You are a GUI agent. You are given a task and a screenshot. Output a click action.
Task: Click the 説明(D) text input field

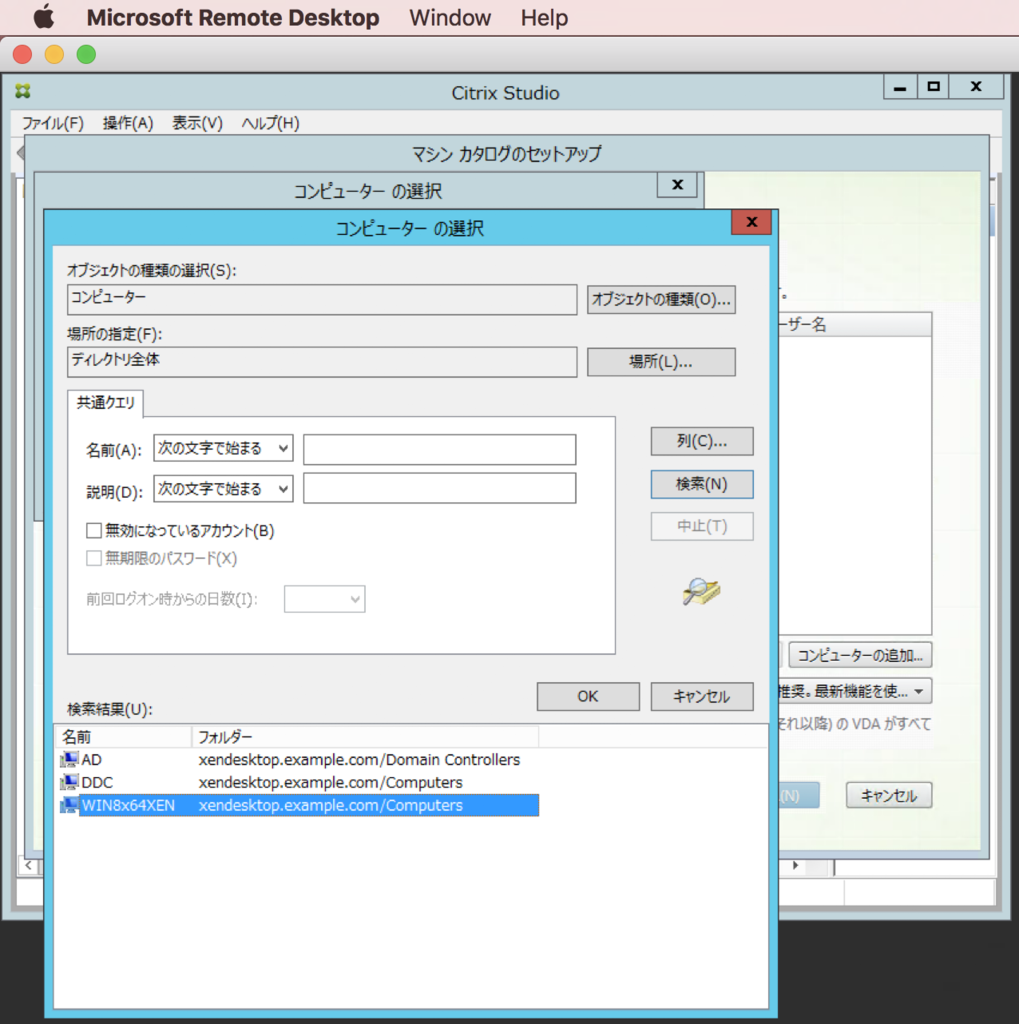440,489
